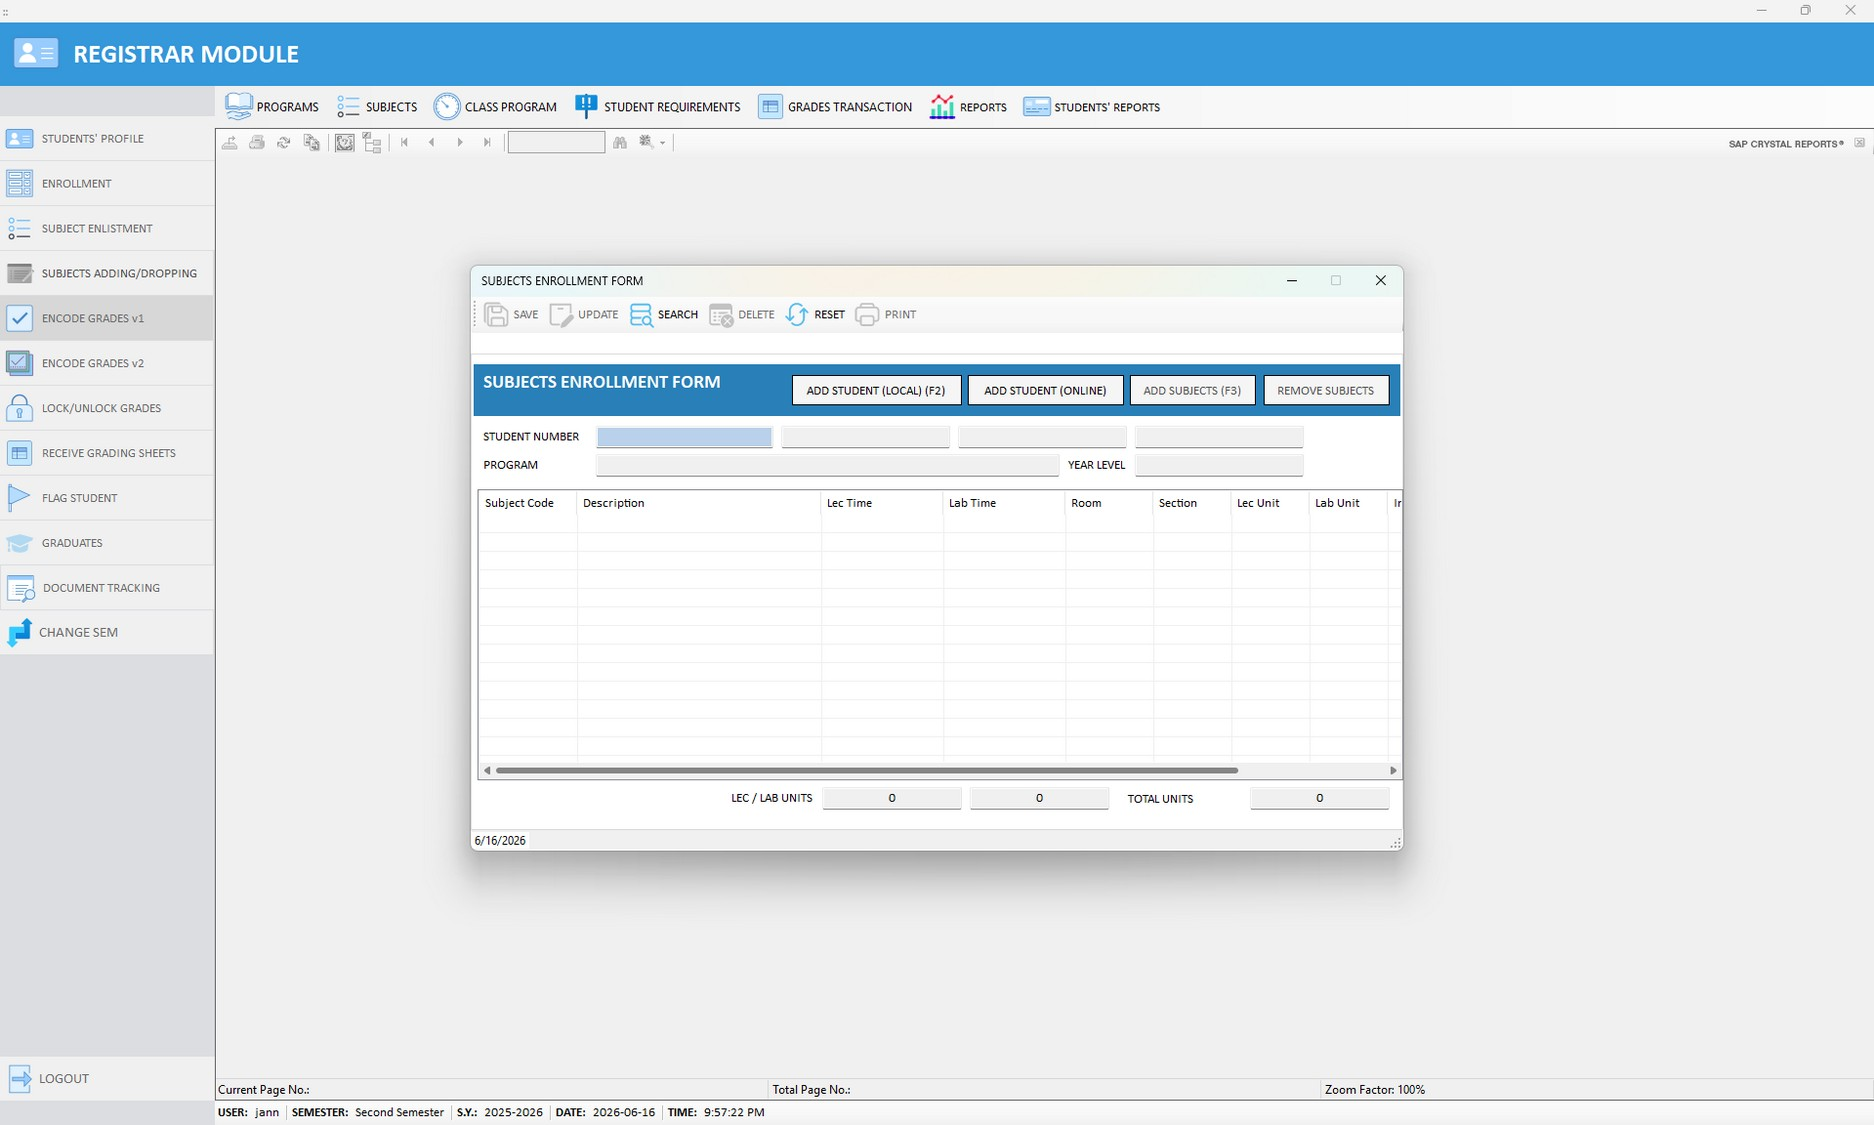Viewport: 1874px width, 1125px height.
Task: Click Print in Subjects Enrollment Form
Action: coord(886,314)
